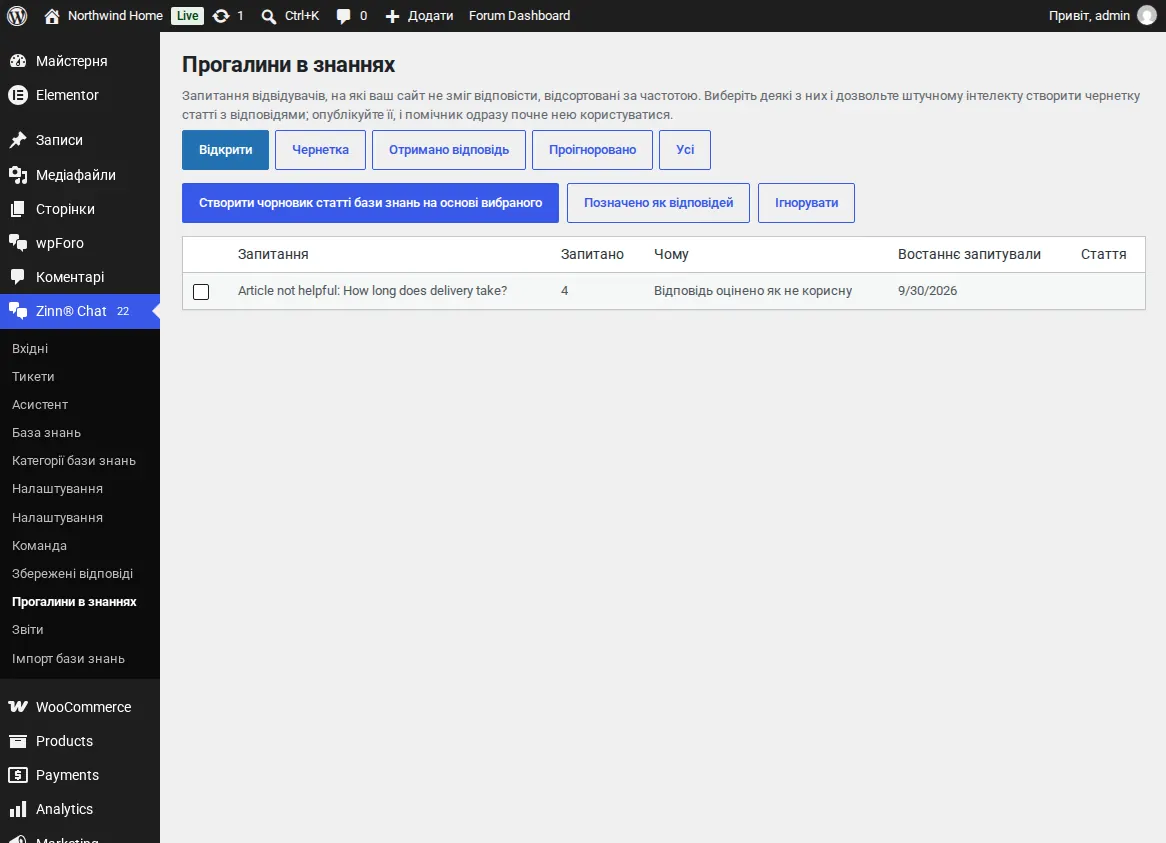Click the Elementor icon in the sidebar
1166x843 pixels.
tap(18, 95)
